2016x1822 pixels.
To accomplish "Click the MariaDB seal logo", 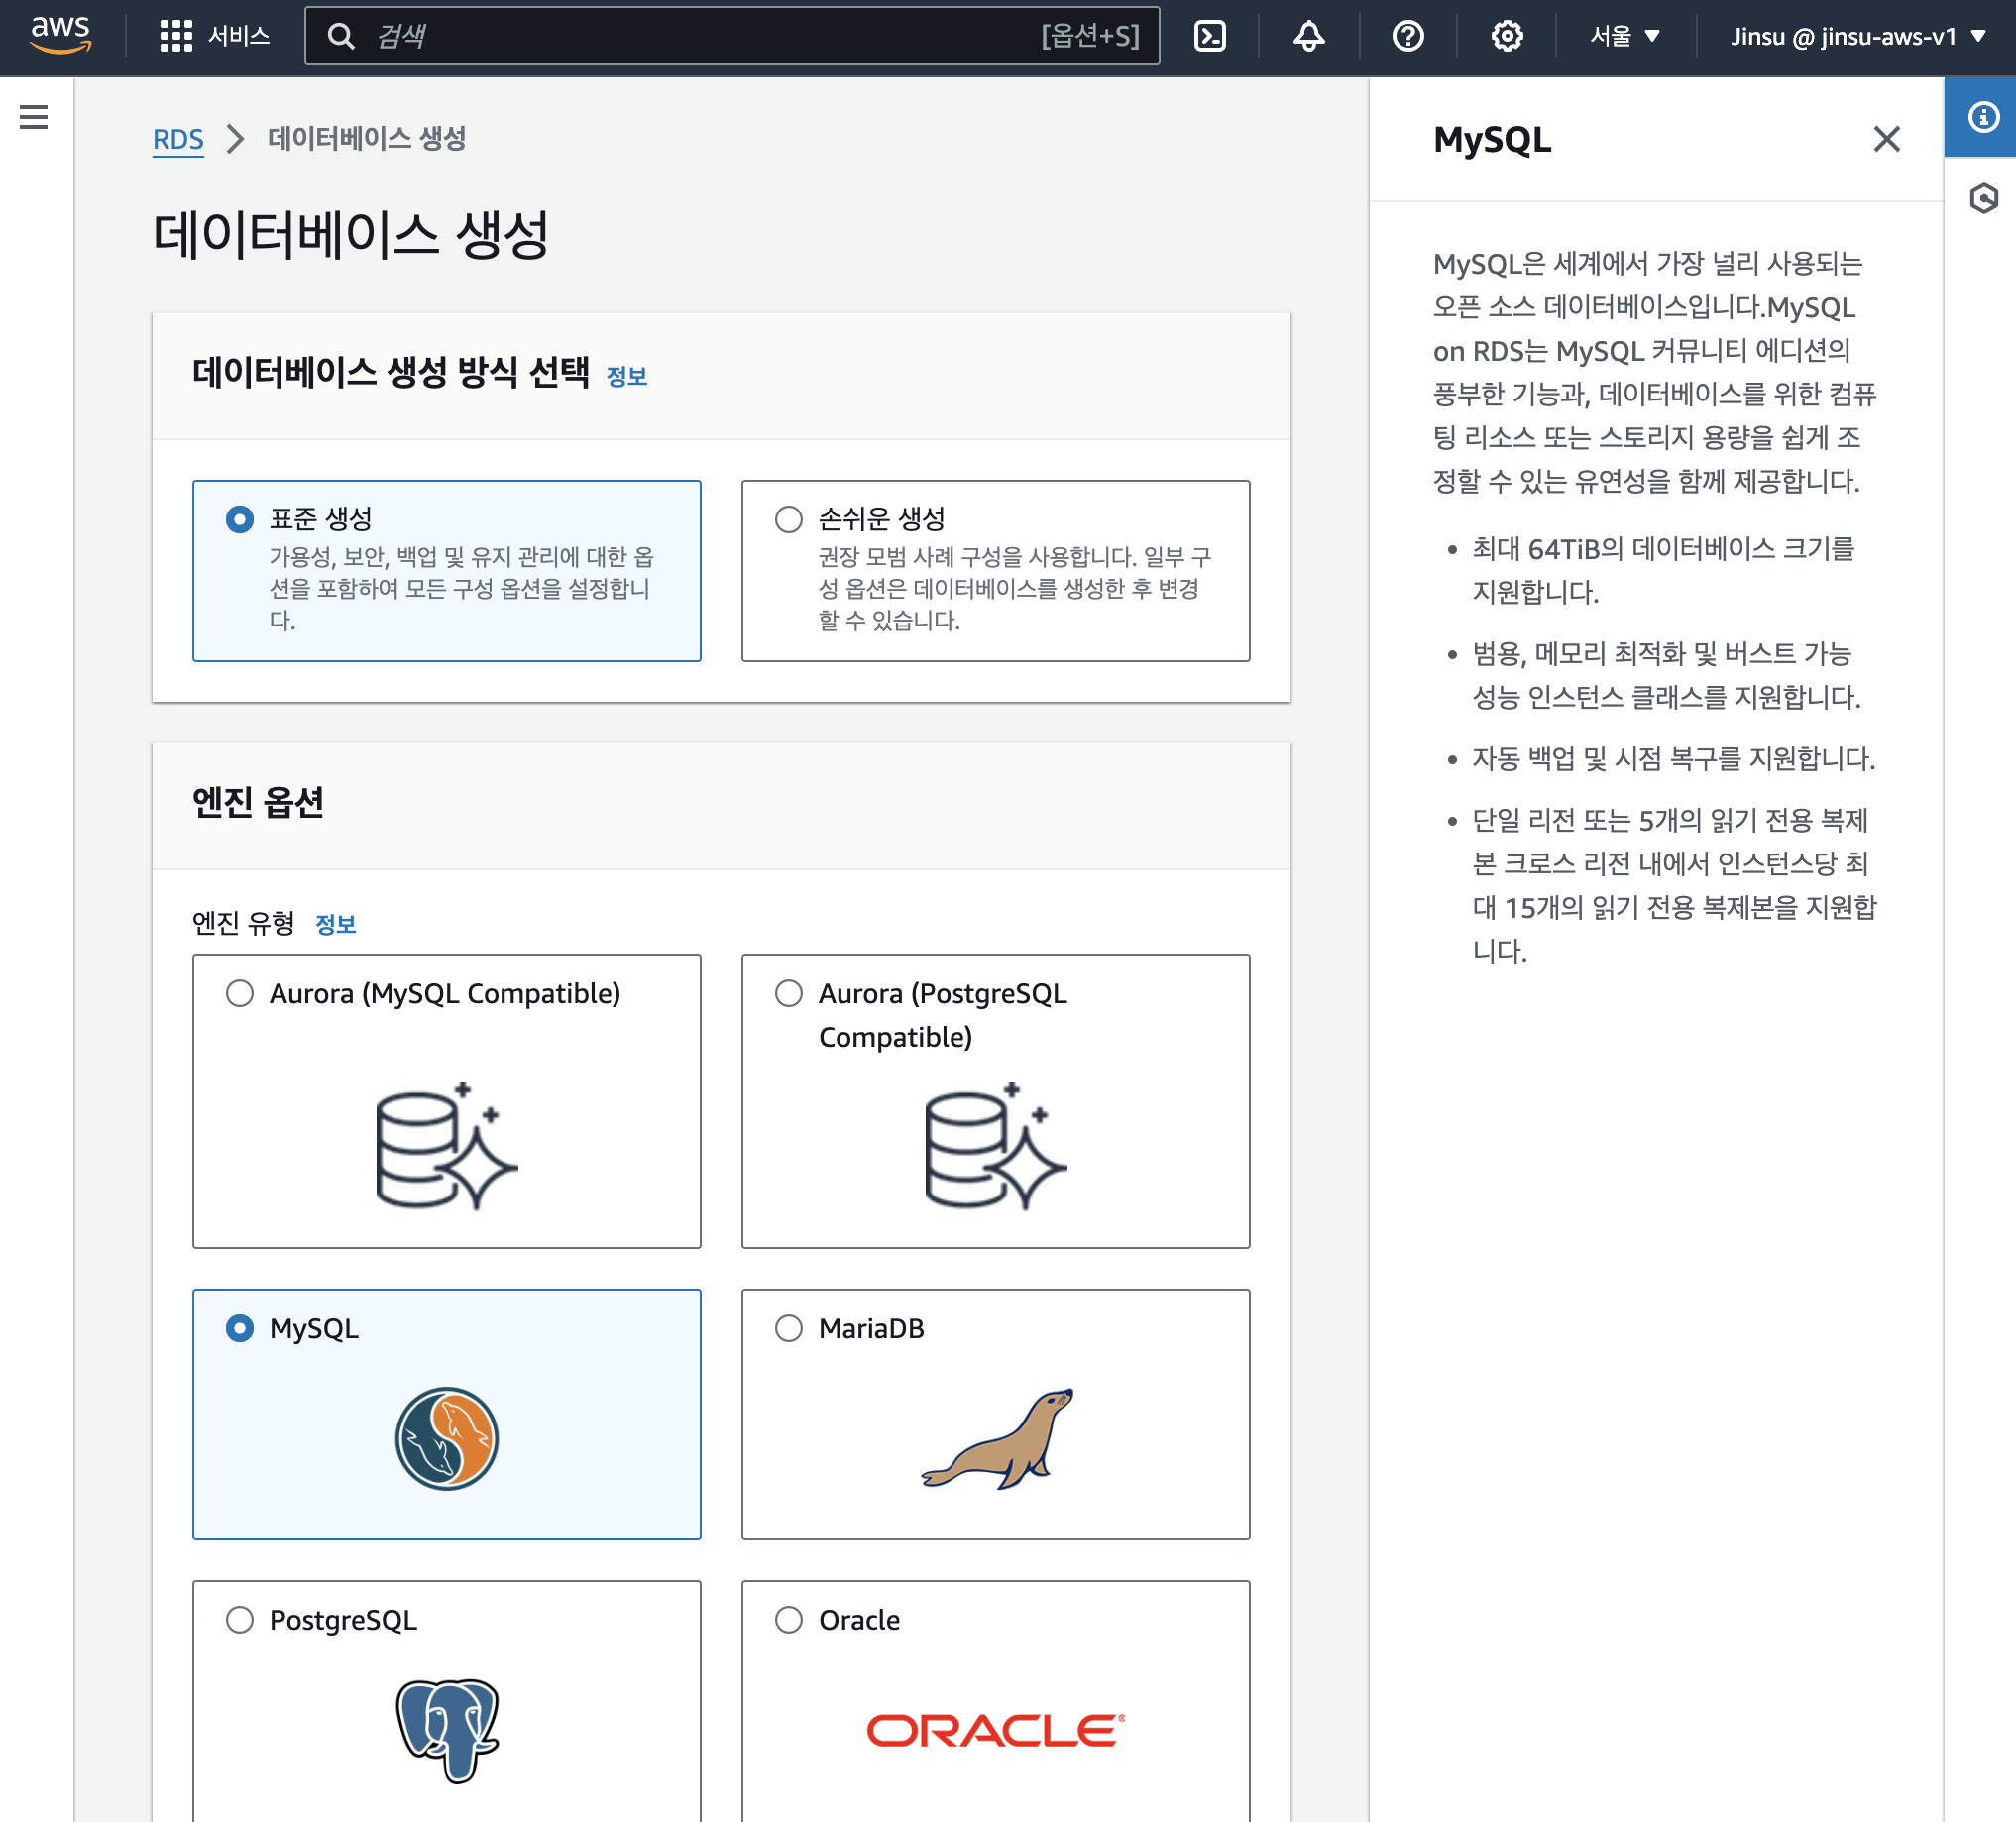I will [x=997, y=1439].
